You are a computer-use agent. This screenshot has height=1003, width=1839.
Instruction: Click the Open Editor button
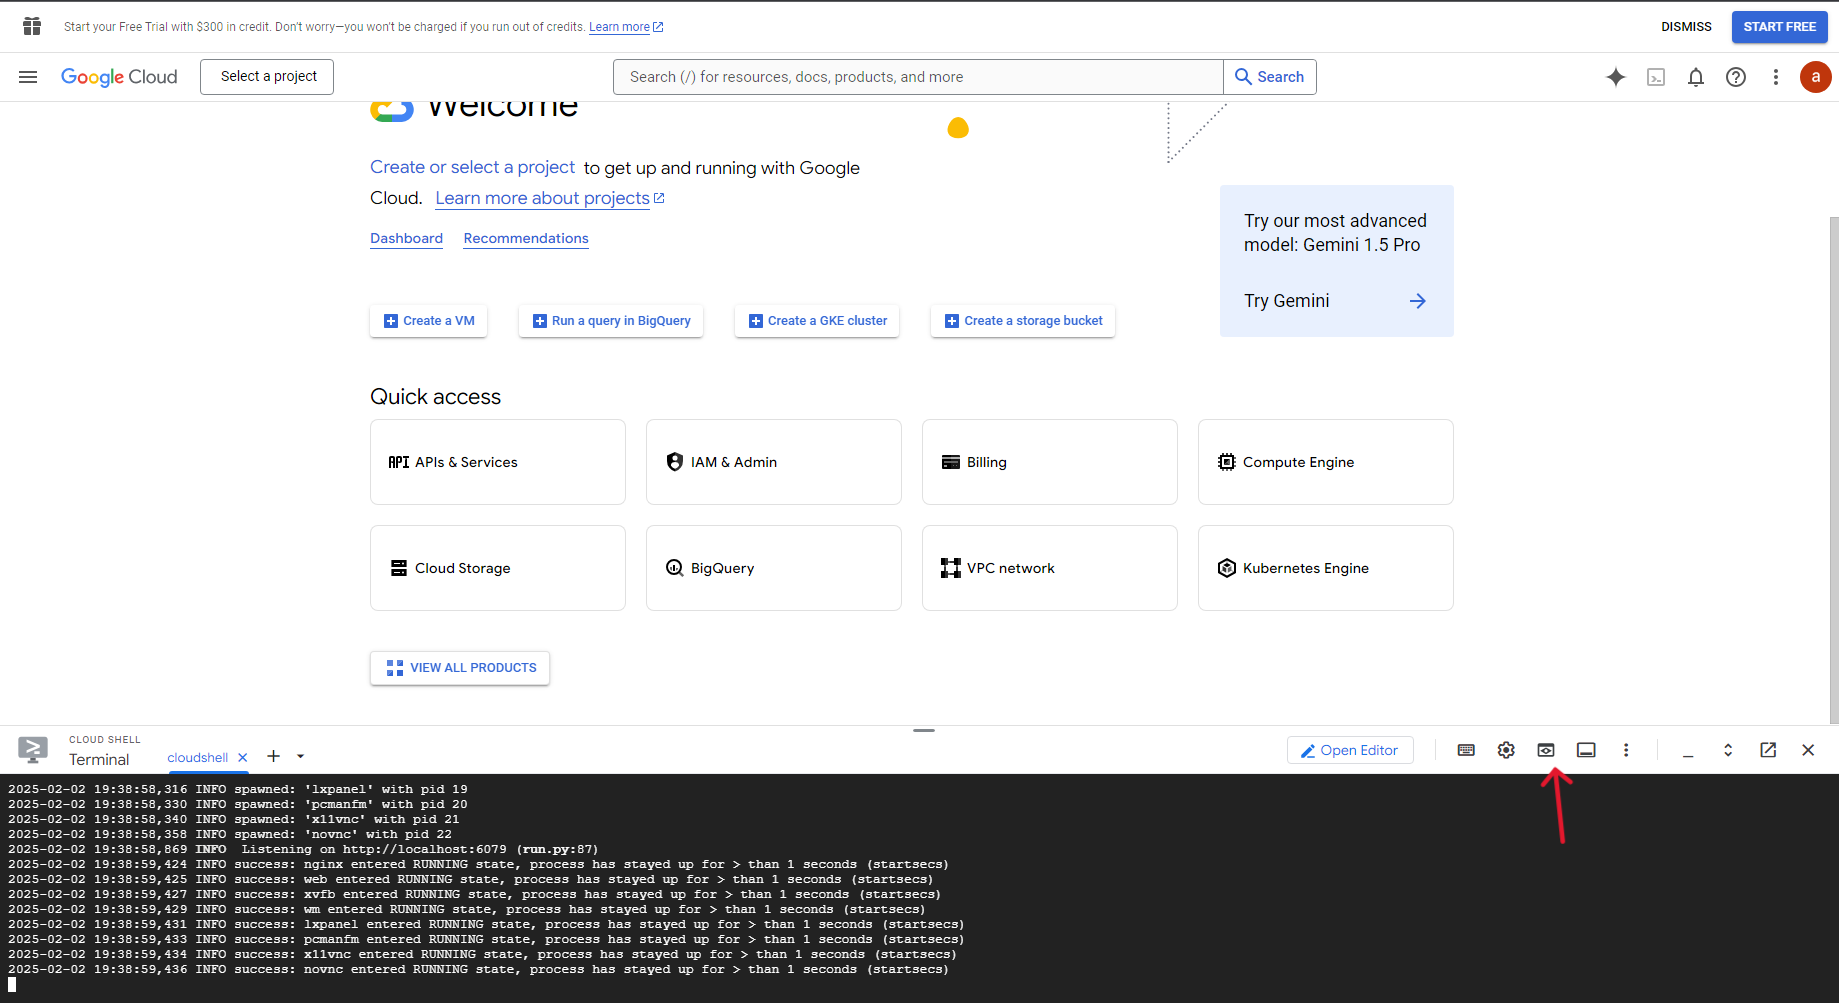click(x=1350, y=750)
